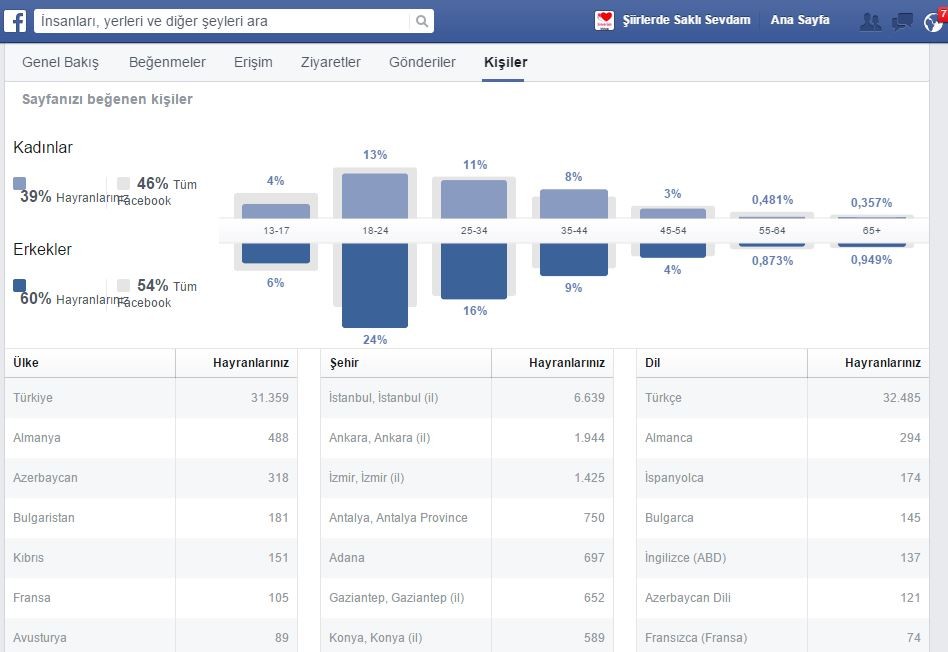
Task: Click the Şiirlerde Saklı Sevdam page thumbnail
Action: click(x=604, y=21)
